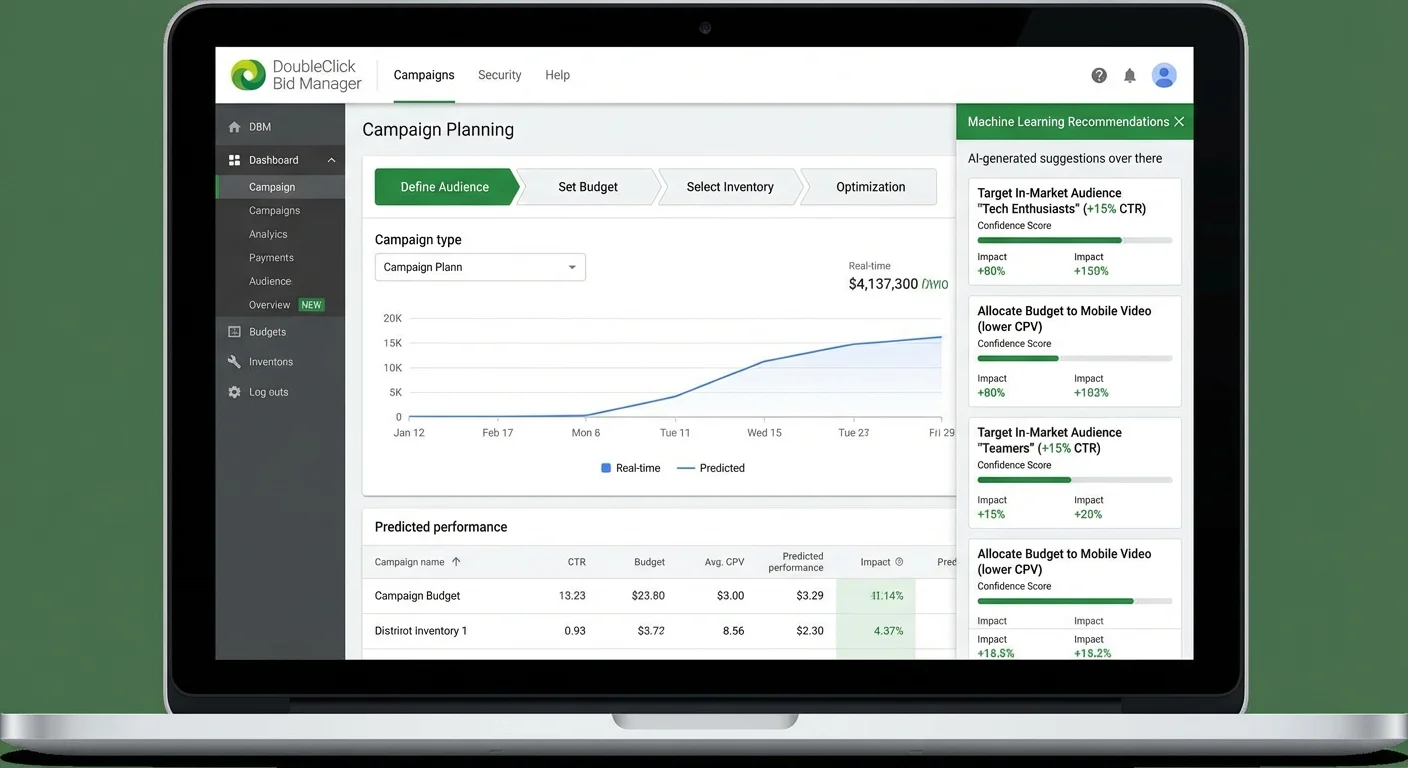Click the 4.37% impact cell
The height and width of the screenshot is (768, 1408).
(888, 631)
